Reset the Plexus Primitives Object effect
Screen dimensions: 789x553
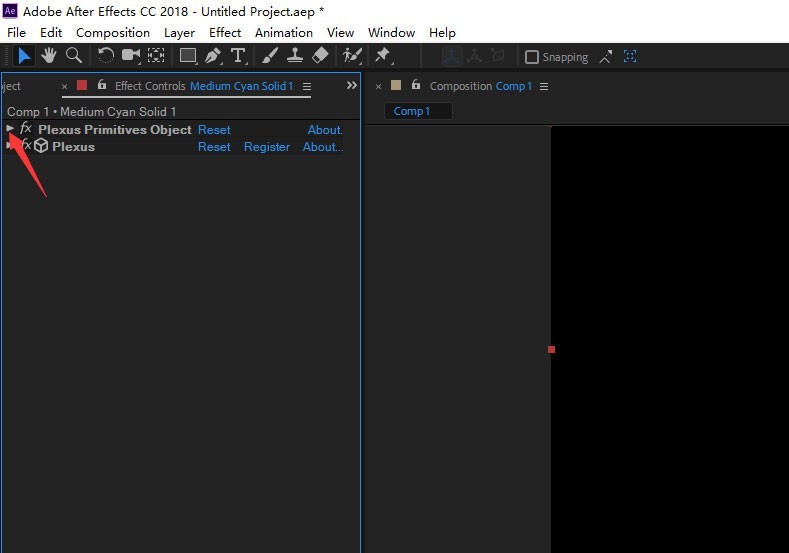point(214,130)
